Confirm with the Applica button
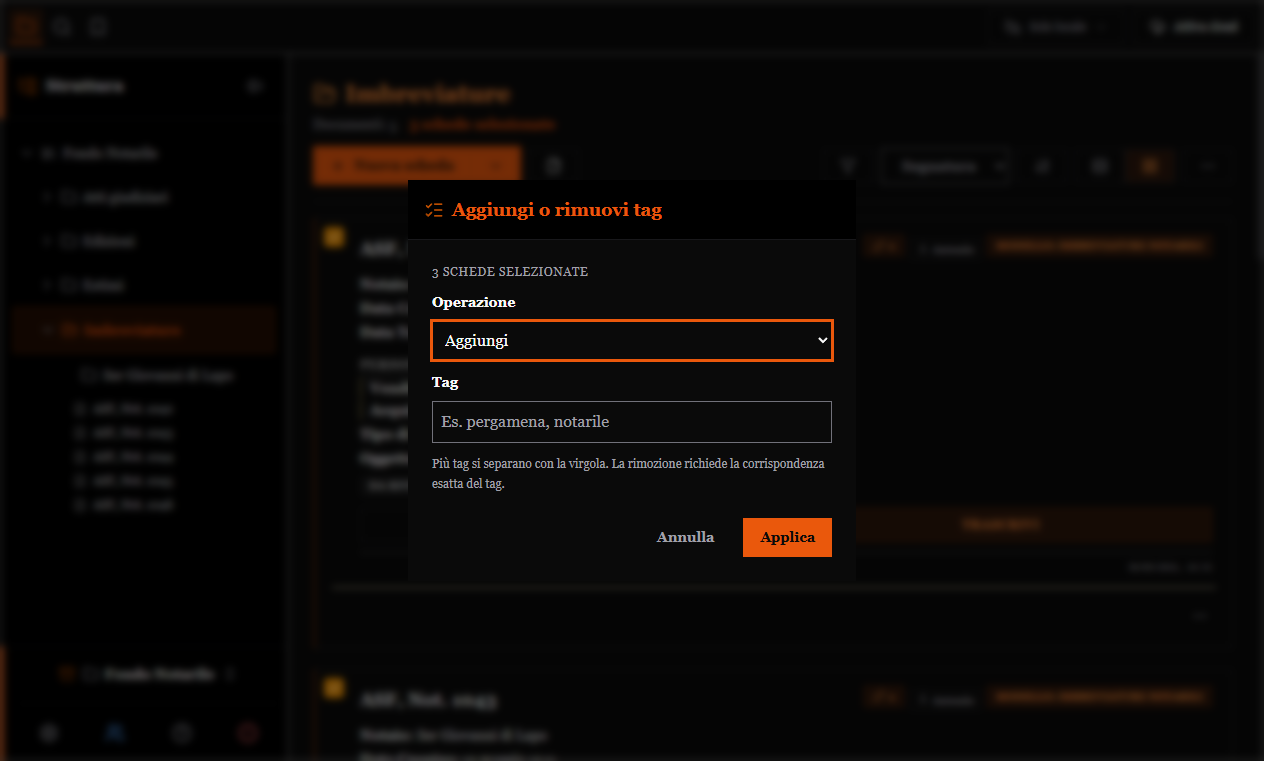The image size is (1264, 761). (787, 537)
